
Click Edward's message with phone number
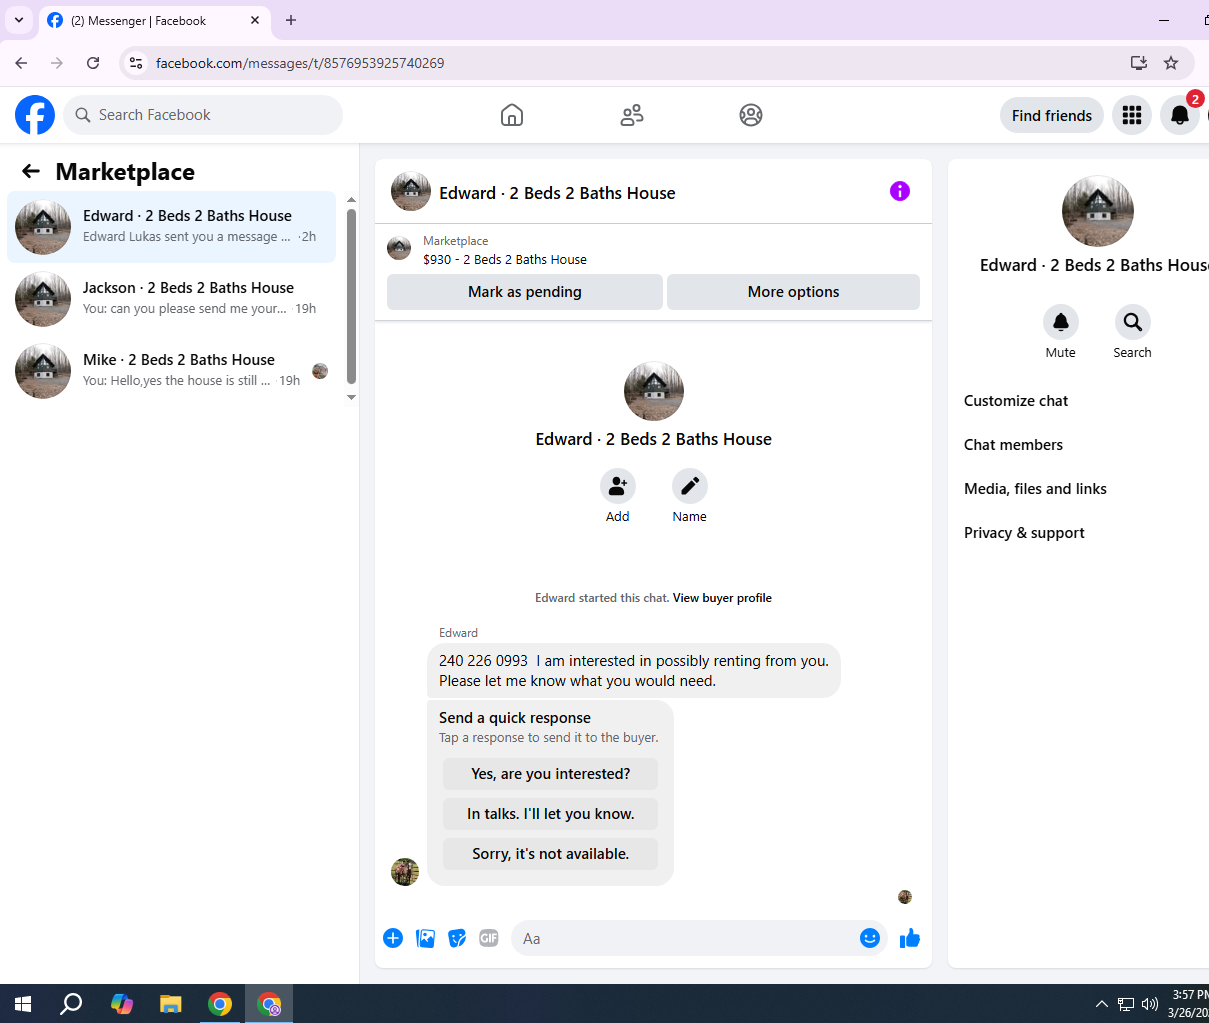634,671
